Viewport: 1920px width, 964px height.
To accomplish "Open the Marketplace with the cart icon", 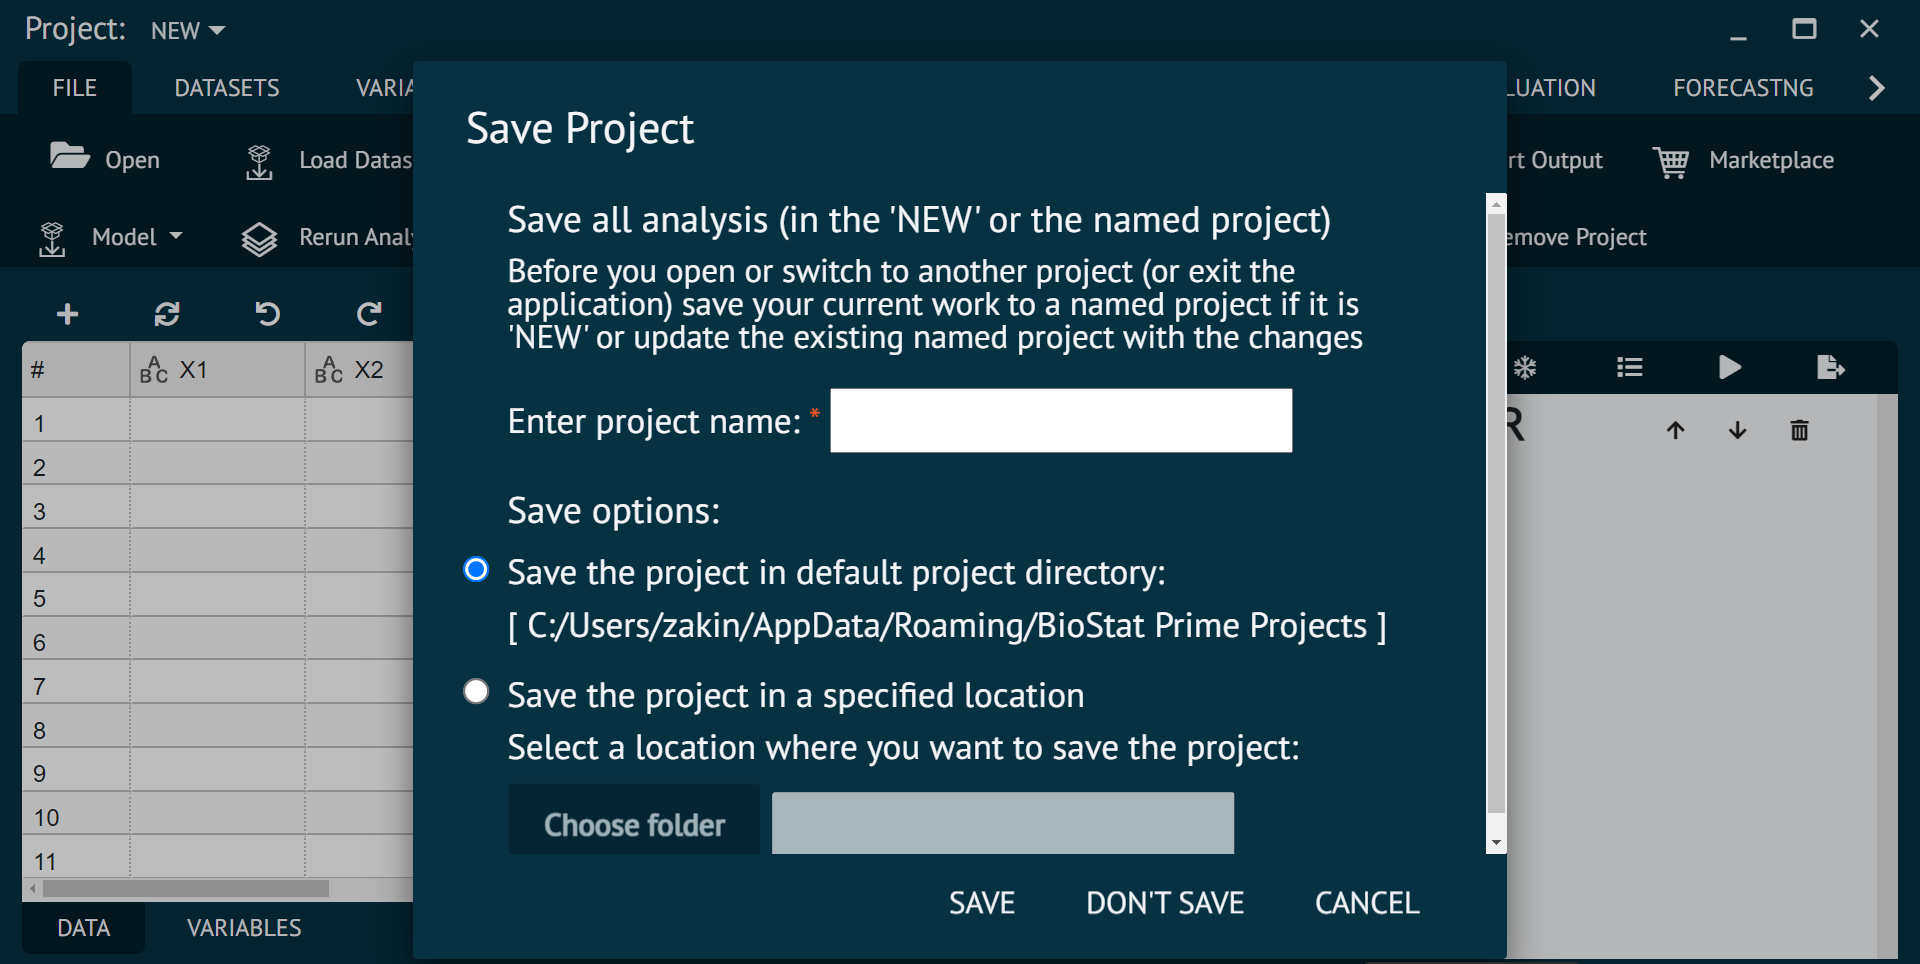I will (x=1671, y=160).
